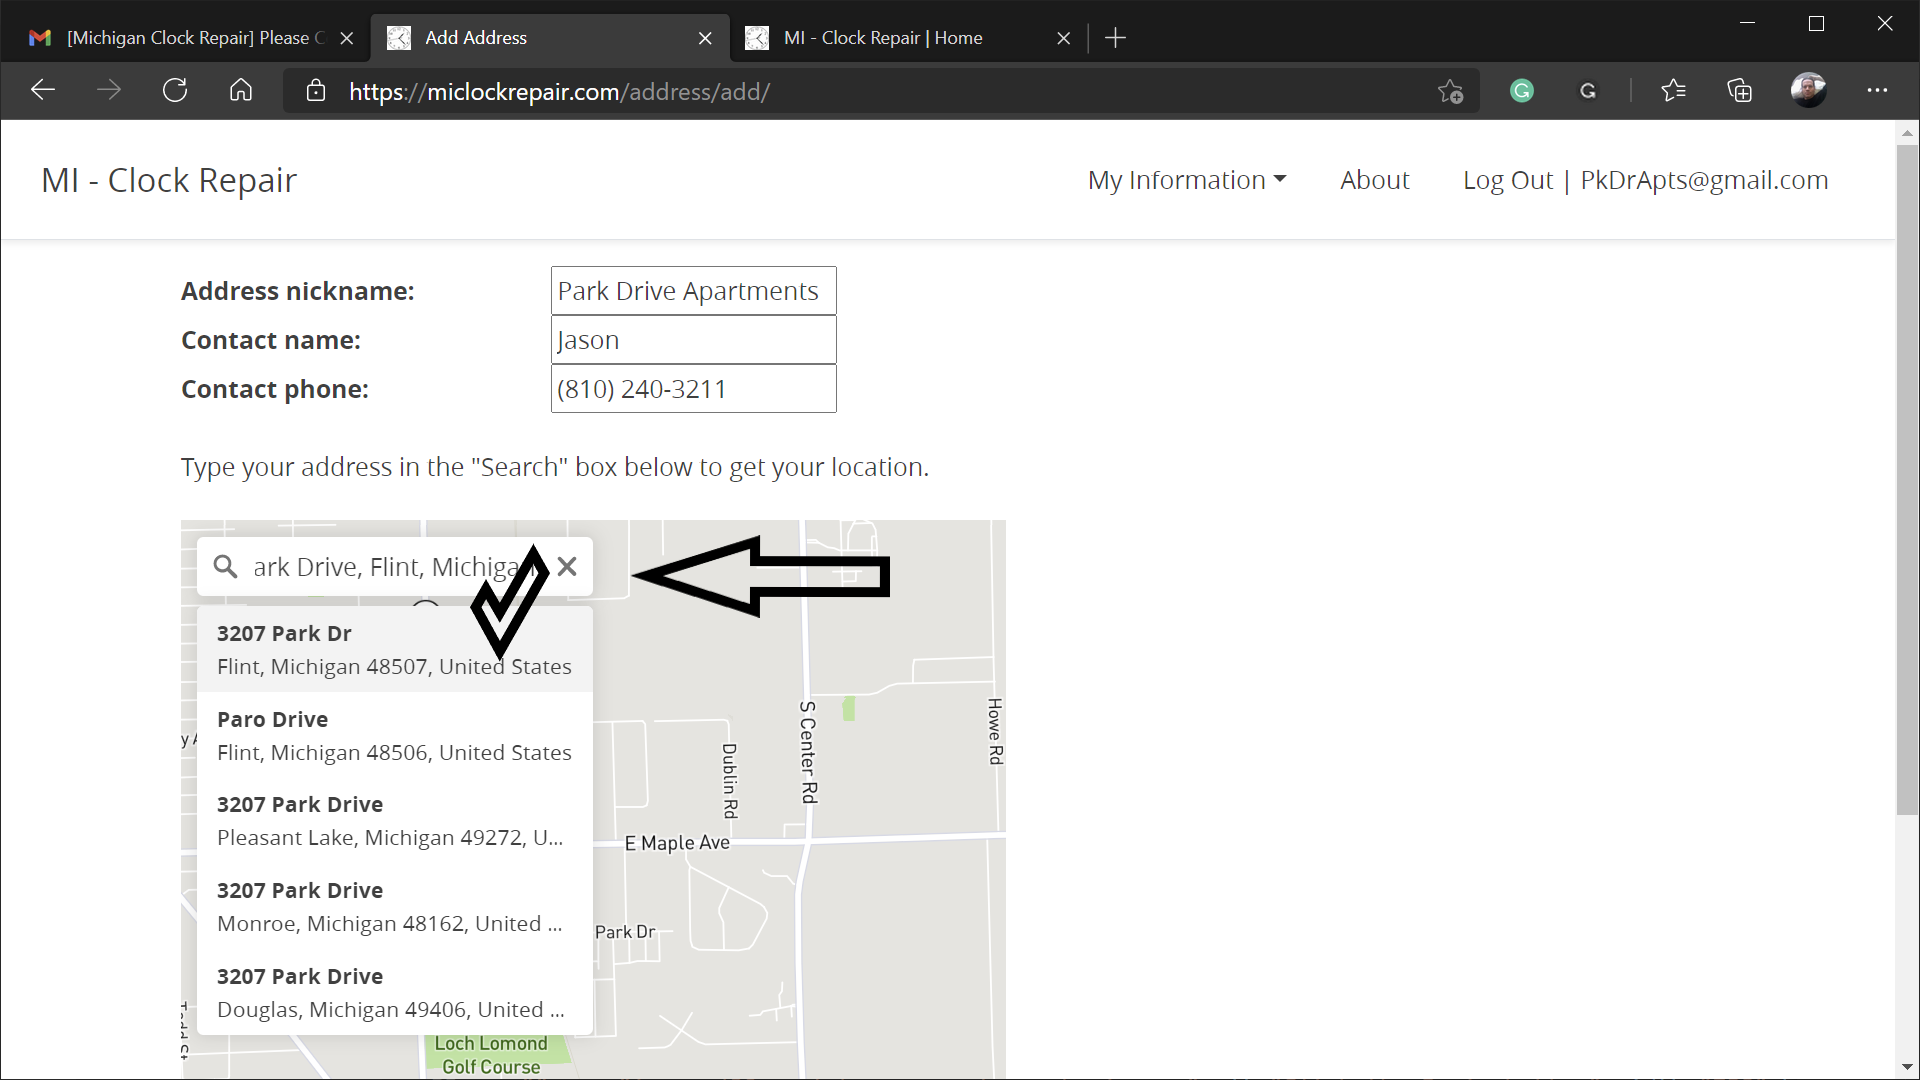Select 3207 Park Dr Flint Michigan address
Viewport: 1920px width, 1080px height.
click(394, 649)
